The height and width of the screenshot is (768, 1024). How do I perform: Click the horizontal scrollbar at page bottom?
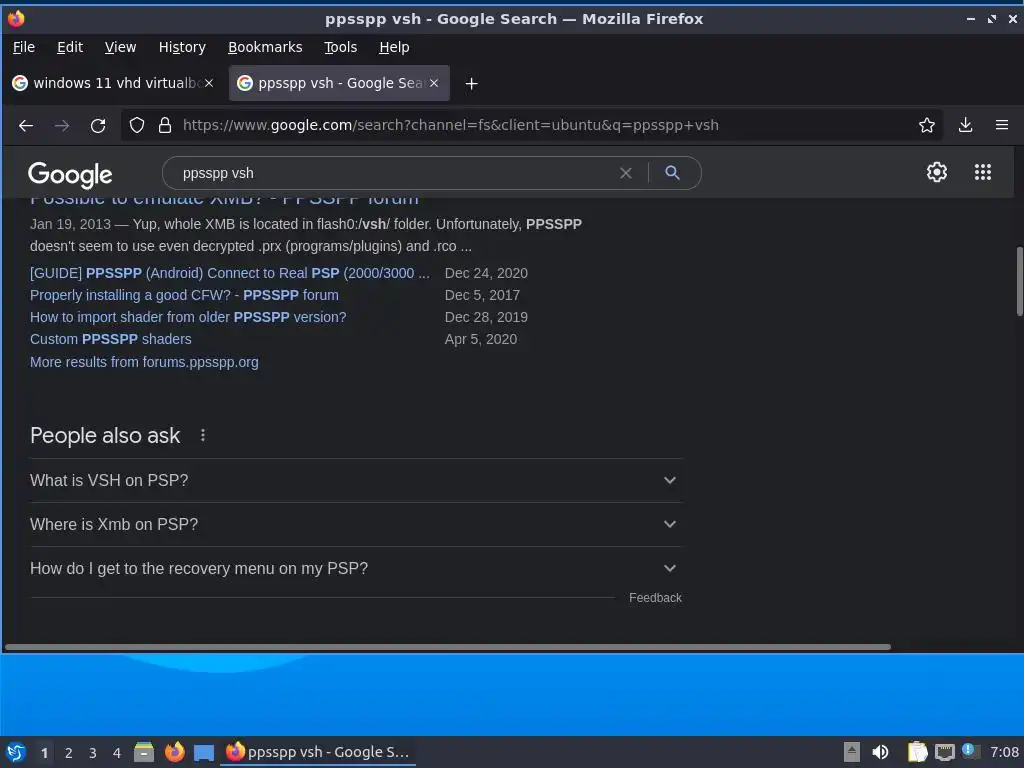click(448, 647)
